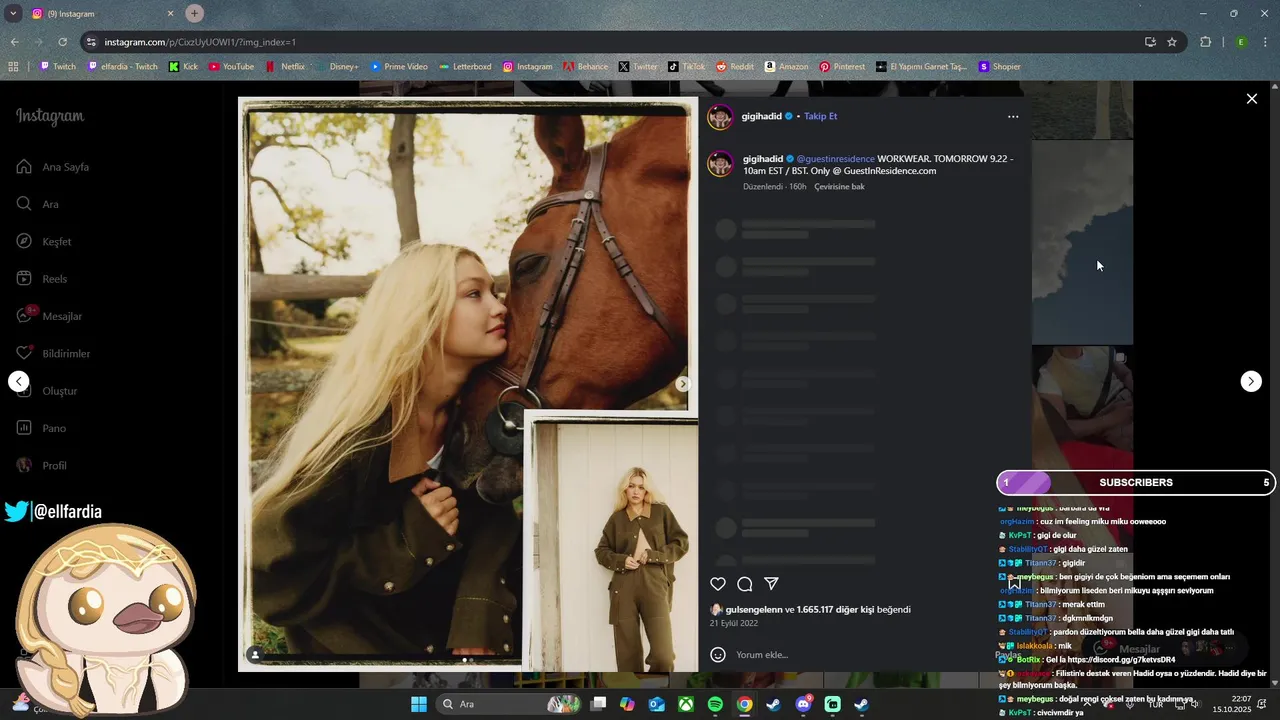Advance to the next image in the carousel
This screenshot has width=1280, height=720.
coord(683,384)
